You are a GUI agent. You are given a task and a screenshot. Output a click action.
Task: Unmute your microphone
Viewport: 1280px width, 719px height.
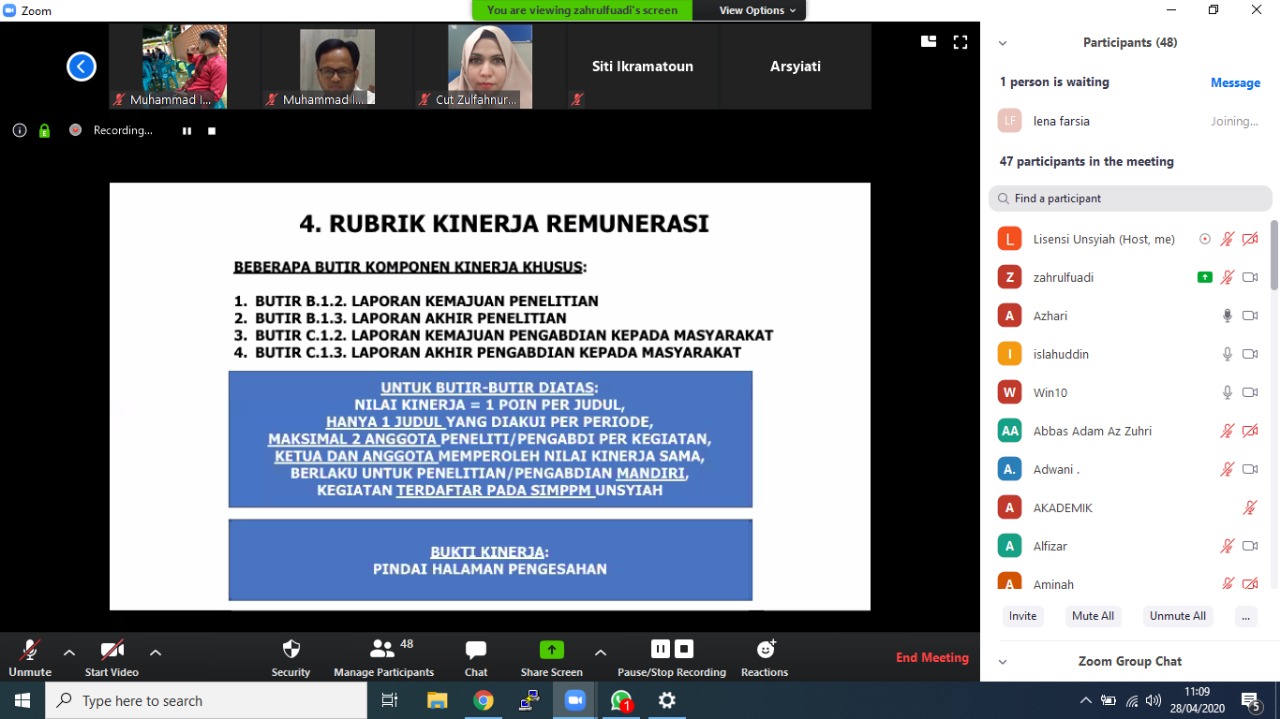[29, 657]
